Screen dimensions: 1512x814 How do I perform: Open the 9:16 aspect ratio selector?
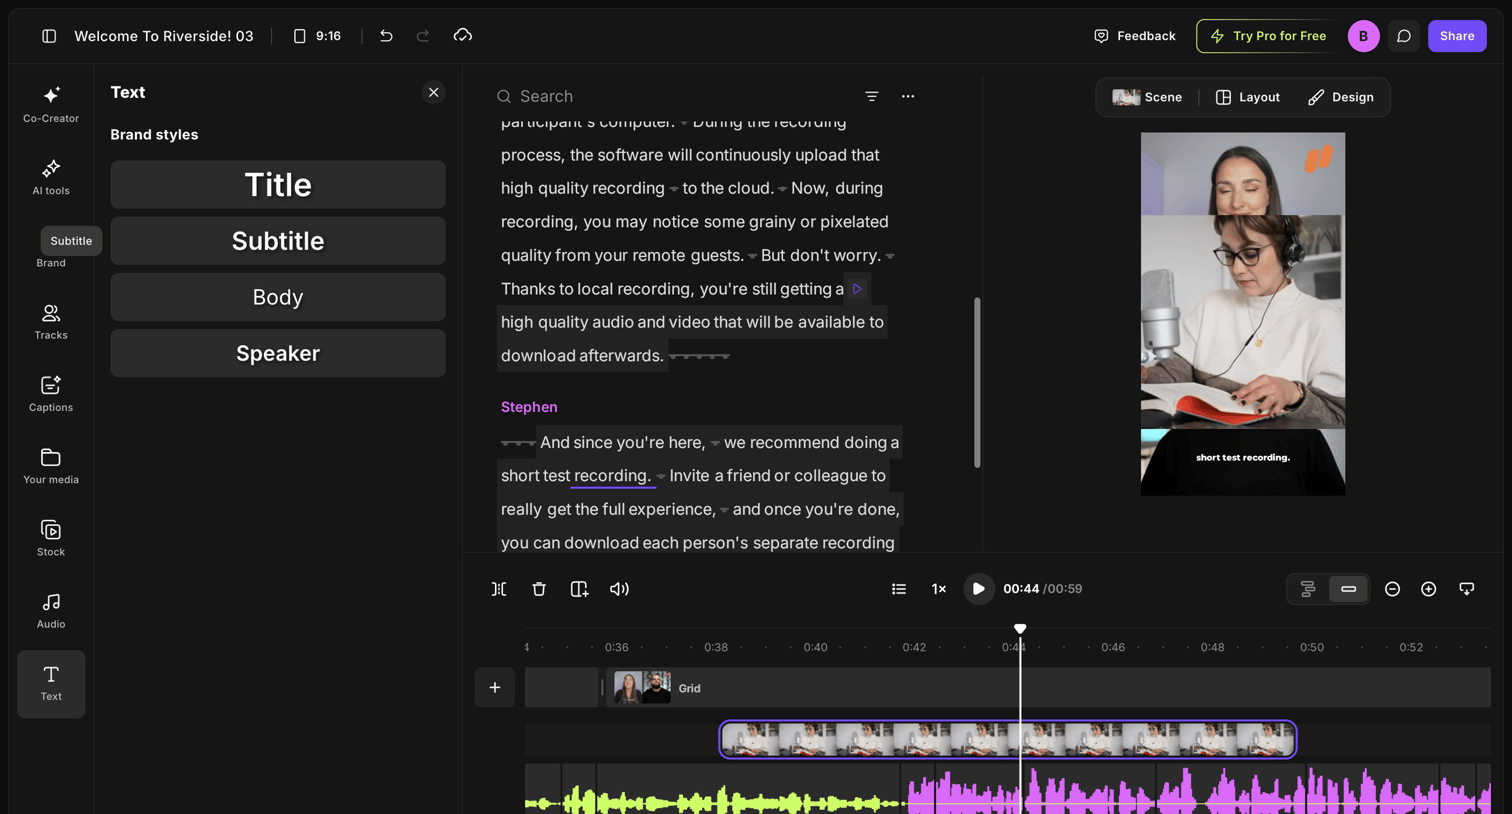tap(317, 36)
